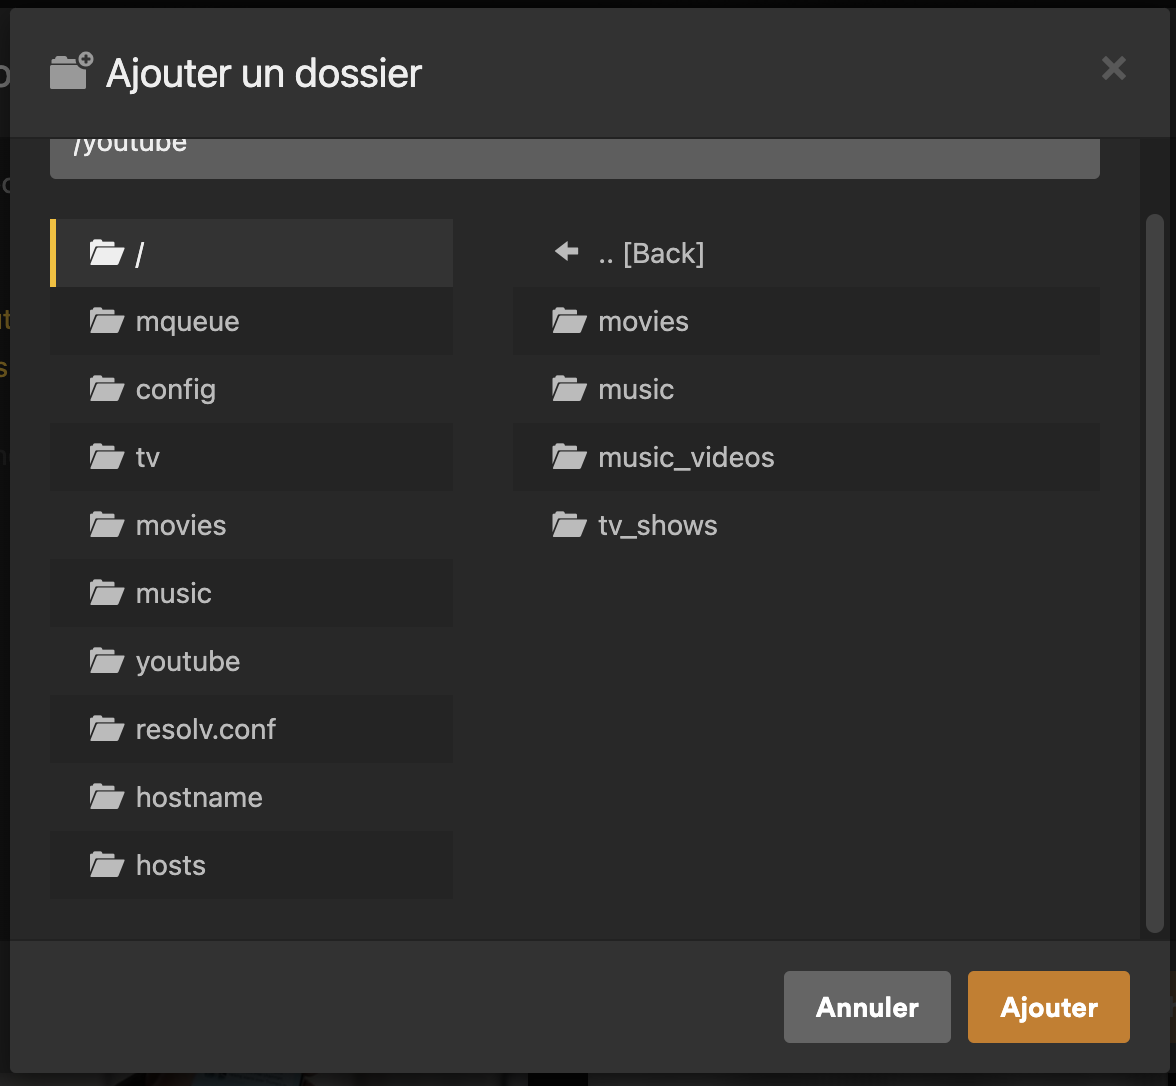Click the folder icon next to music_videos

tap(568, 457)
